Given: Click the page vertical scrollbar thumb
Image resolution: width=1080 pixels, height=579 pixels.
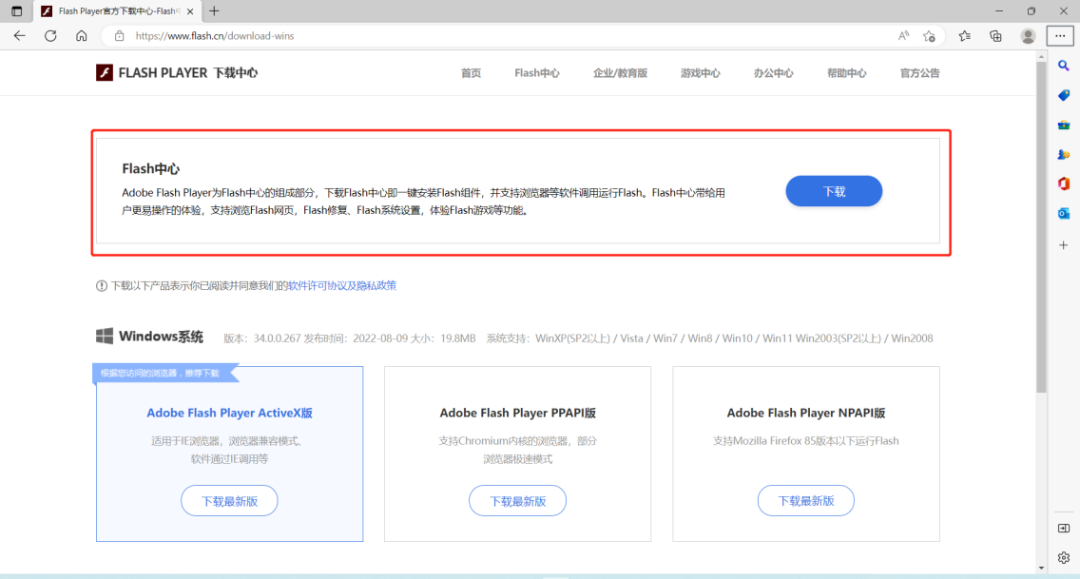Looking at the screenshot, I should pyautogui.click(x=1041, y=227).
